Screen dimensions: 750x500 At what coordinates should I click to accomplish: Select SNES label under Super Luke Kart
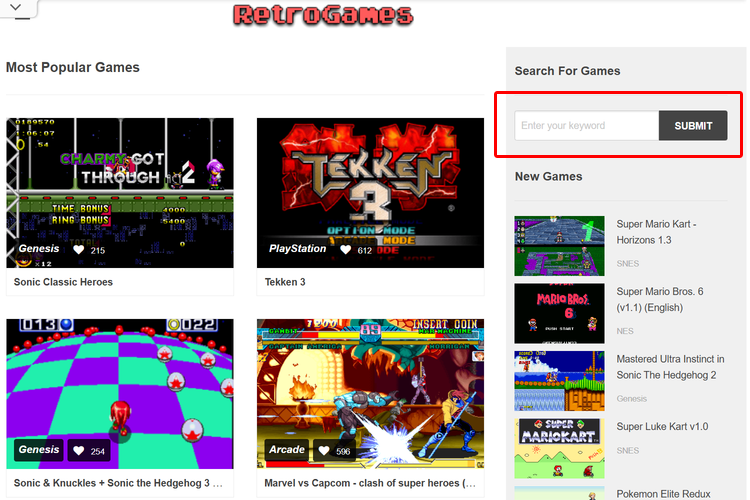coord(628,451)
